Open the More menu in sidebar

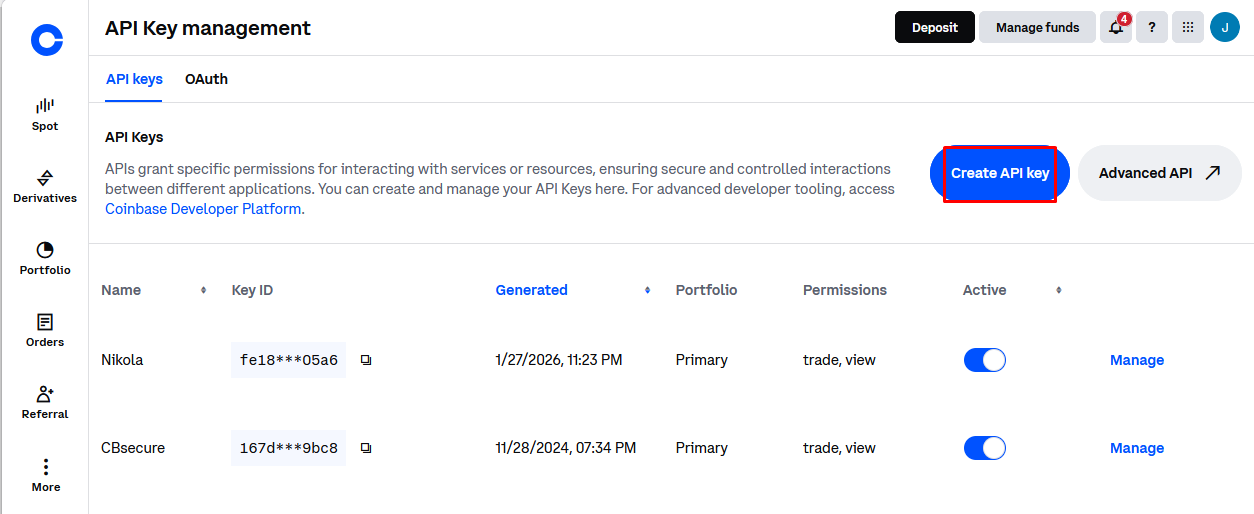pos(45,475)
